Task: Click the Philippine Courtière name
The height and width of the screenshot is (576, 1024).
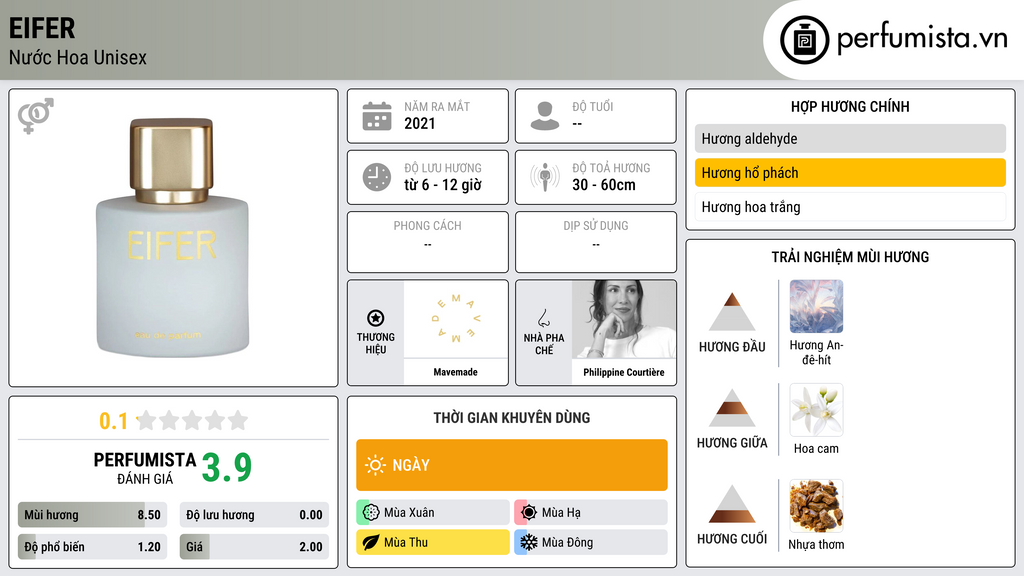Action: click(x=624, y=372)
